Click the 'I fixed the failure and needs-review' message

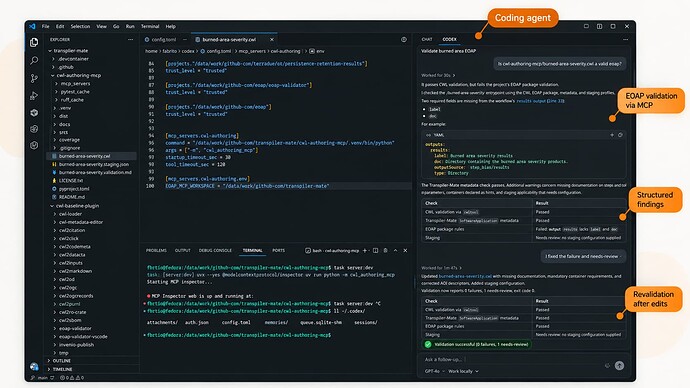(583, 256)
